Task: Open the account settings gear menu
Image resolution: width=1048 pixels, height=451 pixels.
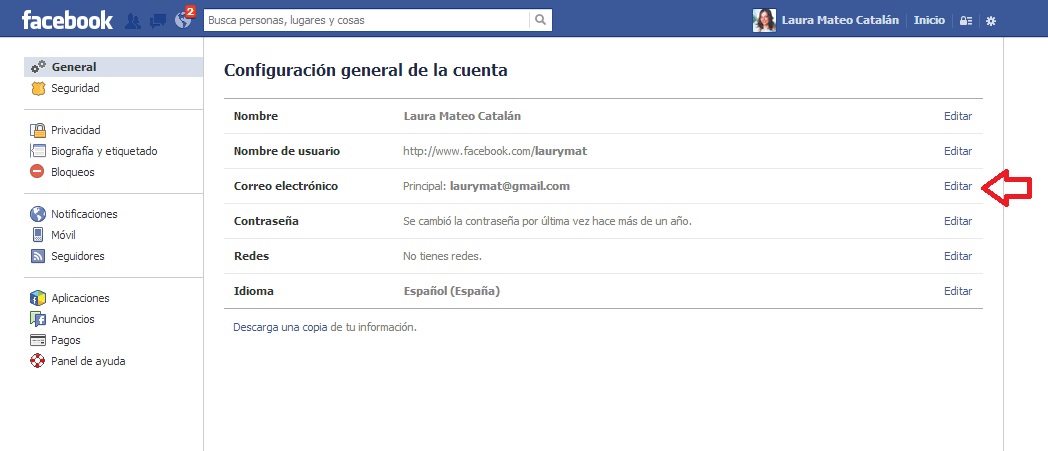Action: coord(990,21)
